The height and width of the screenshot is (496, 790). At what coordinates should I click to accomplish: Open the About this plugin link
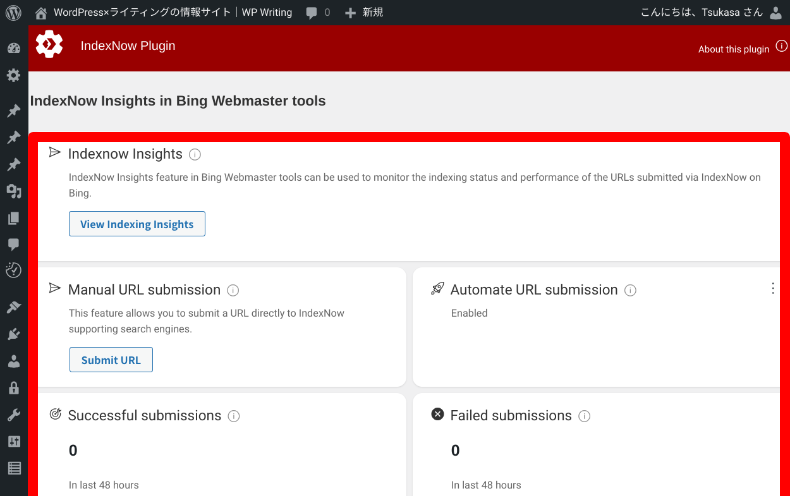click(x=734, y=49)
